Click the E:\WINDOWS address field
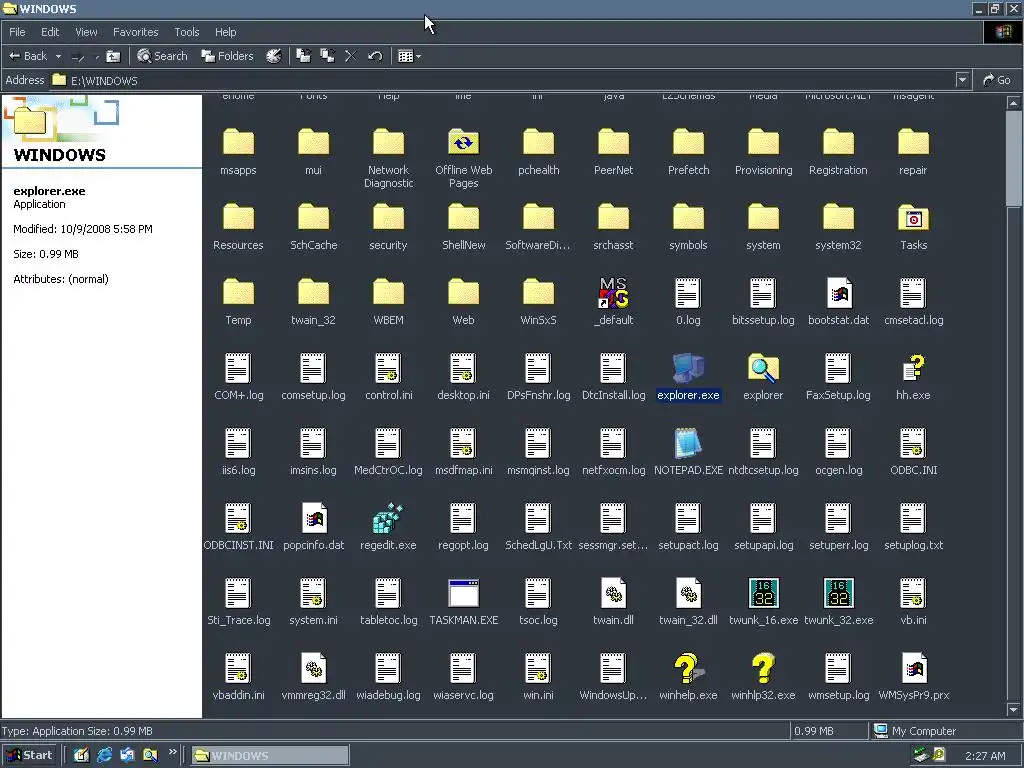The width and height of the screenshot is (1024, 768). 503,80
